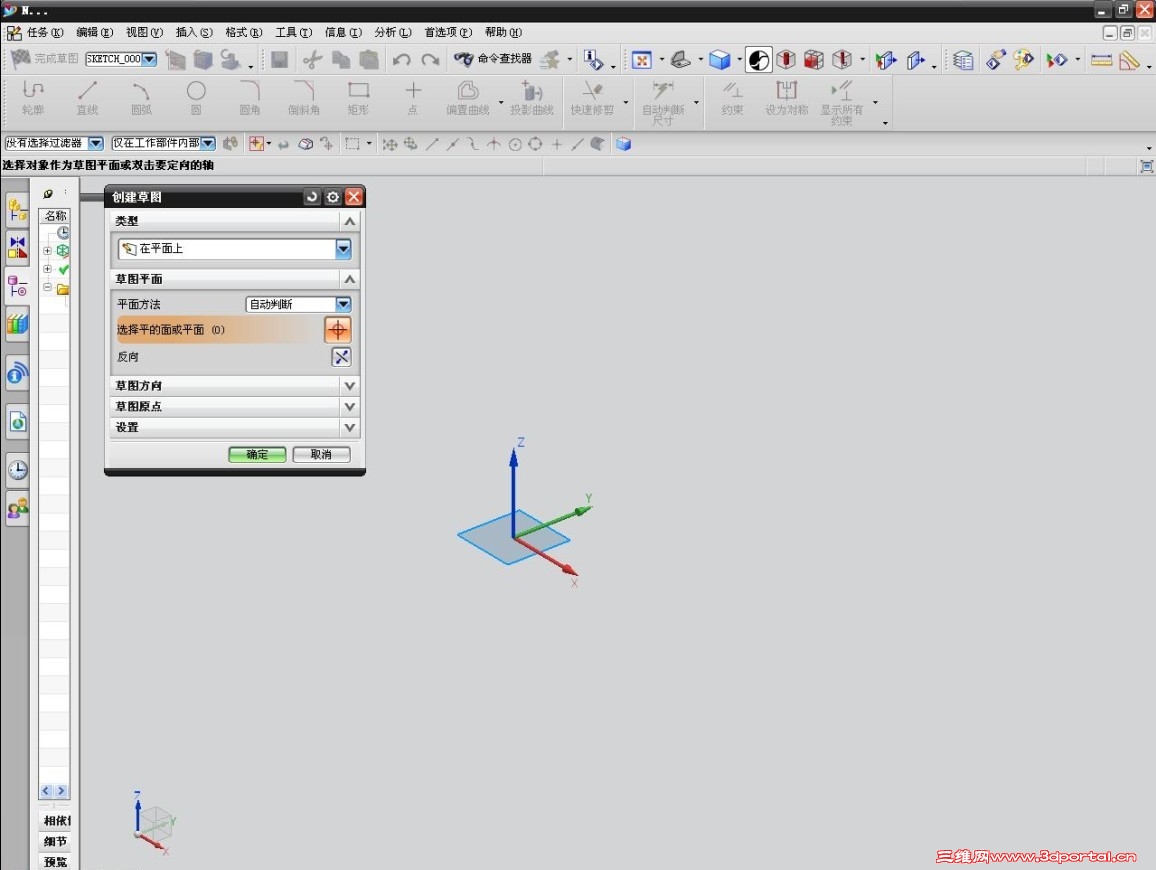Open the Edit (编辑) menu
1156x870 pixels.
click(x=94, y=32)
